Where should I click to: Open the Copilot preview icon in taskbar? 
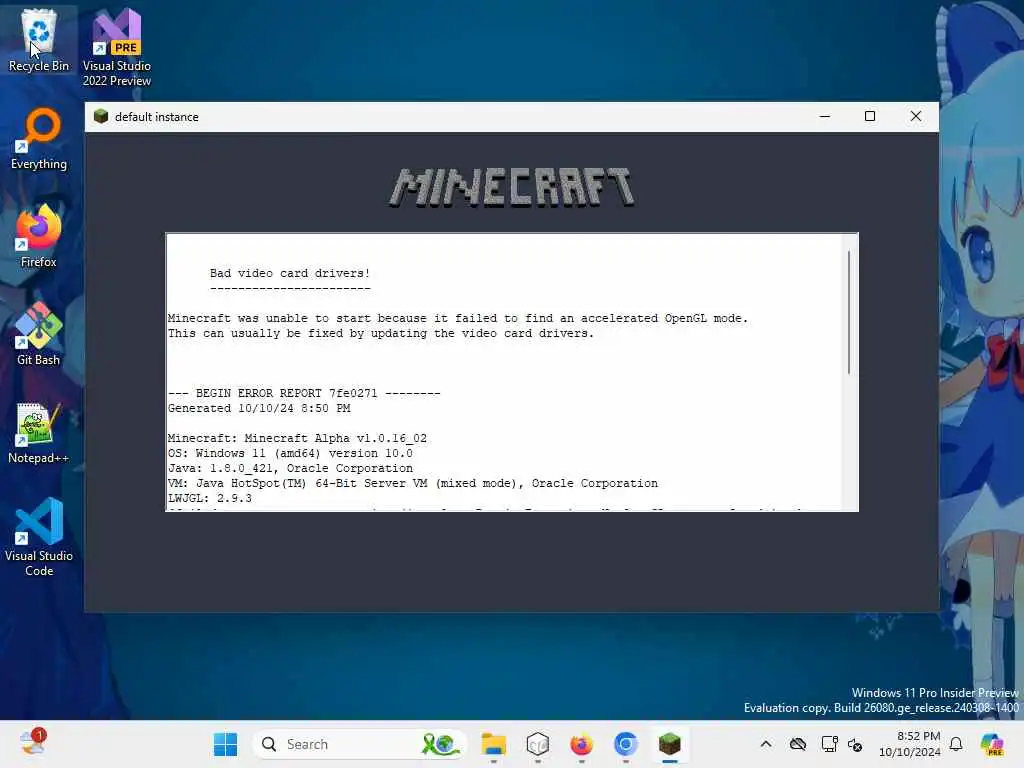pyautogui.click(x=992, y=744)
